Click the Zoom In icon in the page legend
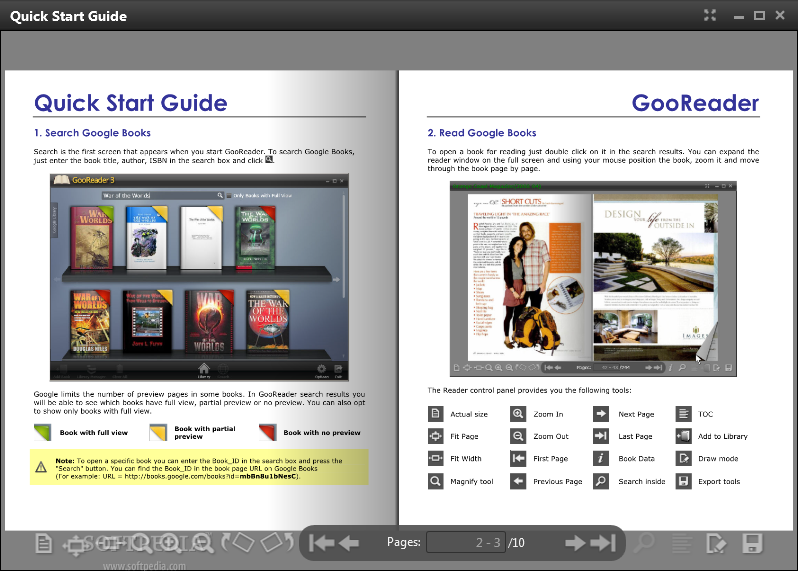The width and height of the screenshot is (798, 571). [x=518, y=414]
